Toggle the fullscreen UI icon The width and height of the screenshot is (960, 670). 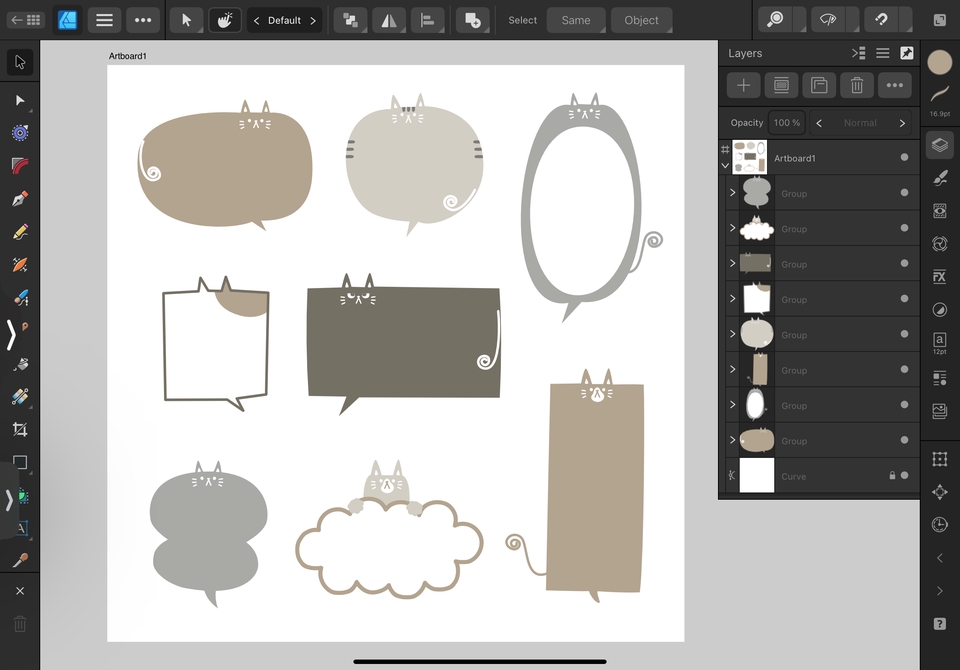[x=940, y=20]
